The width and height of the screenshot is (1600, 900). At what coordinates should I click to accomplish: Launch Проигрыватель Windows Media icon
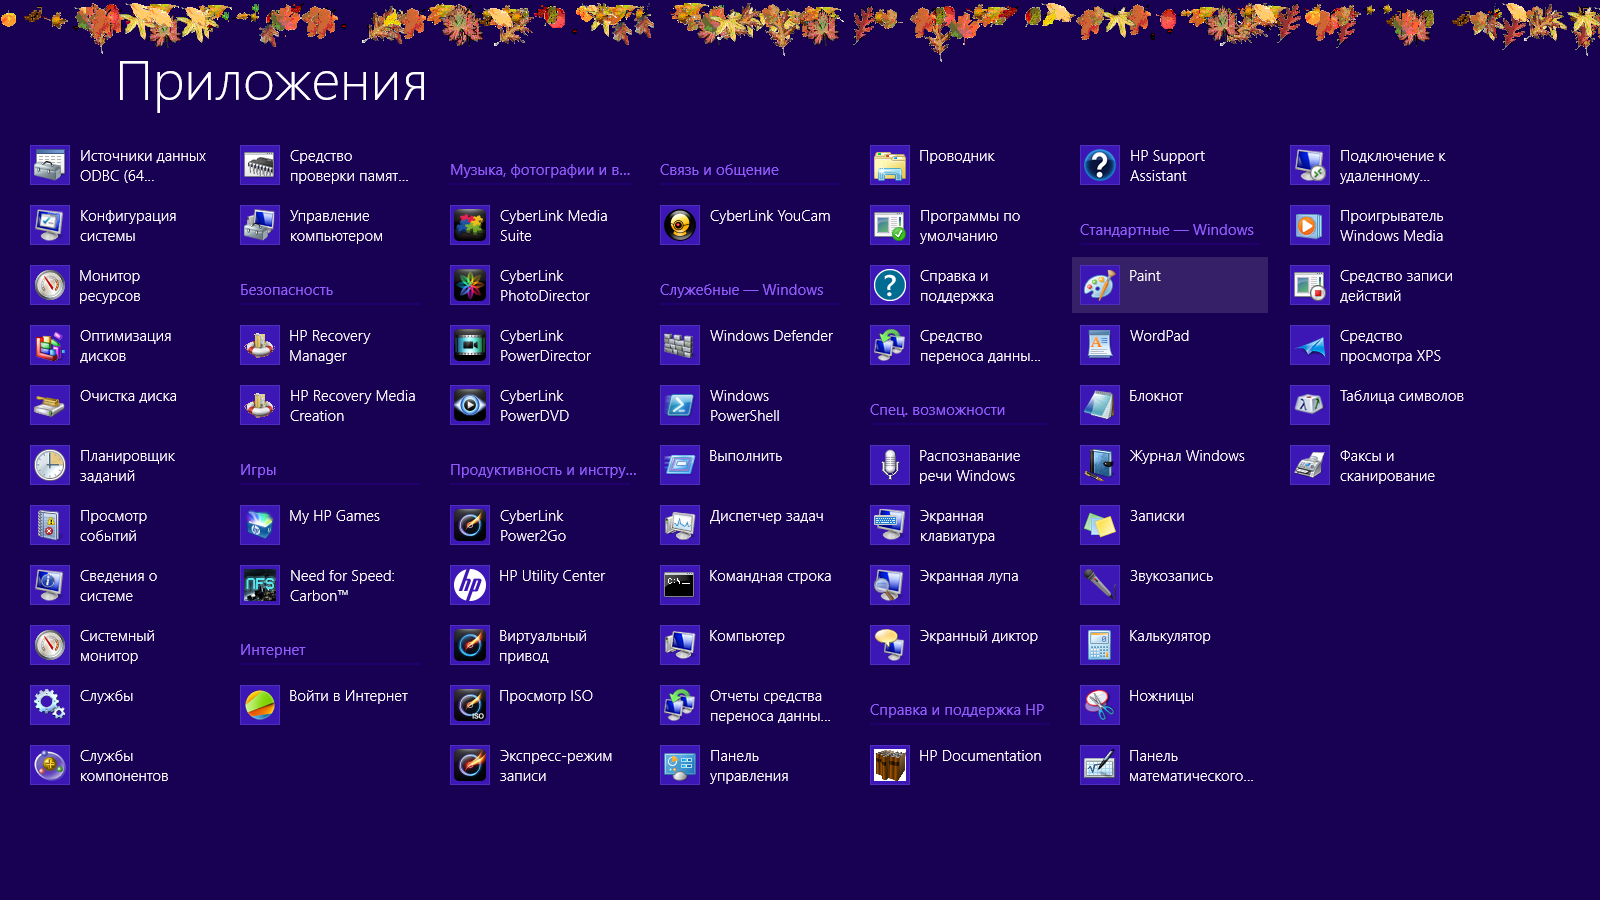(1310, 225)
